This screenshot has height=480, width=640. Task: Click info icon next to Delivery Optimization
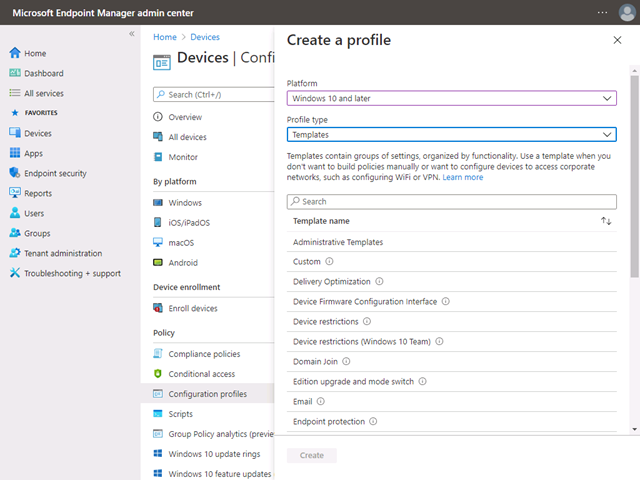point(379,282)
